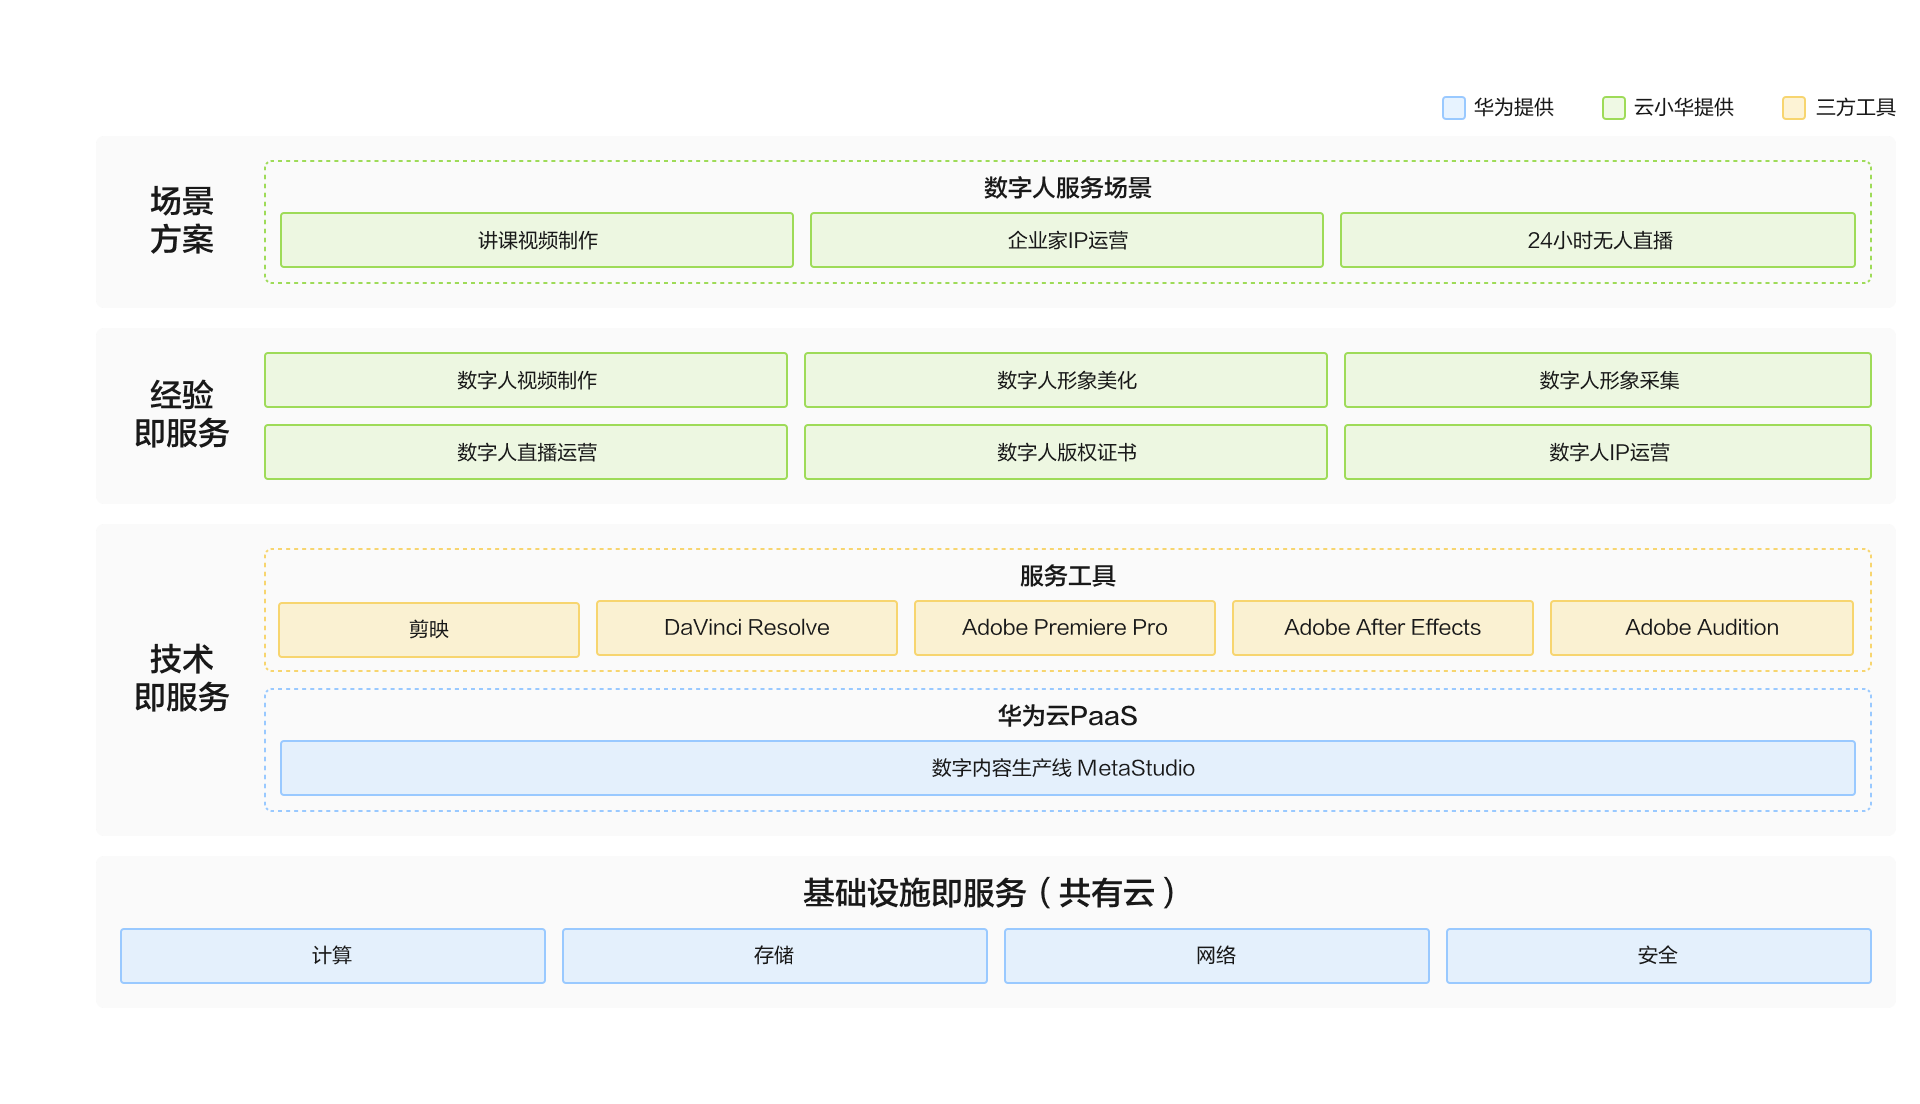1920x1104 pixels.
Task: Select the Adobe Premiere Pro box
Action: [1065, 628]
